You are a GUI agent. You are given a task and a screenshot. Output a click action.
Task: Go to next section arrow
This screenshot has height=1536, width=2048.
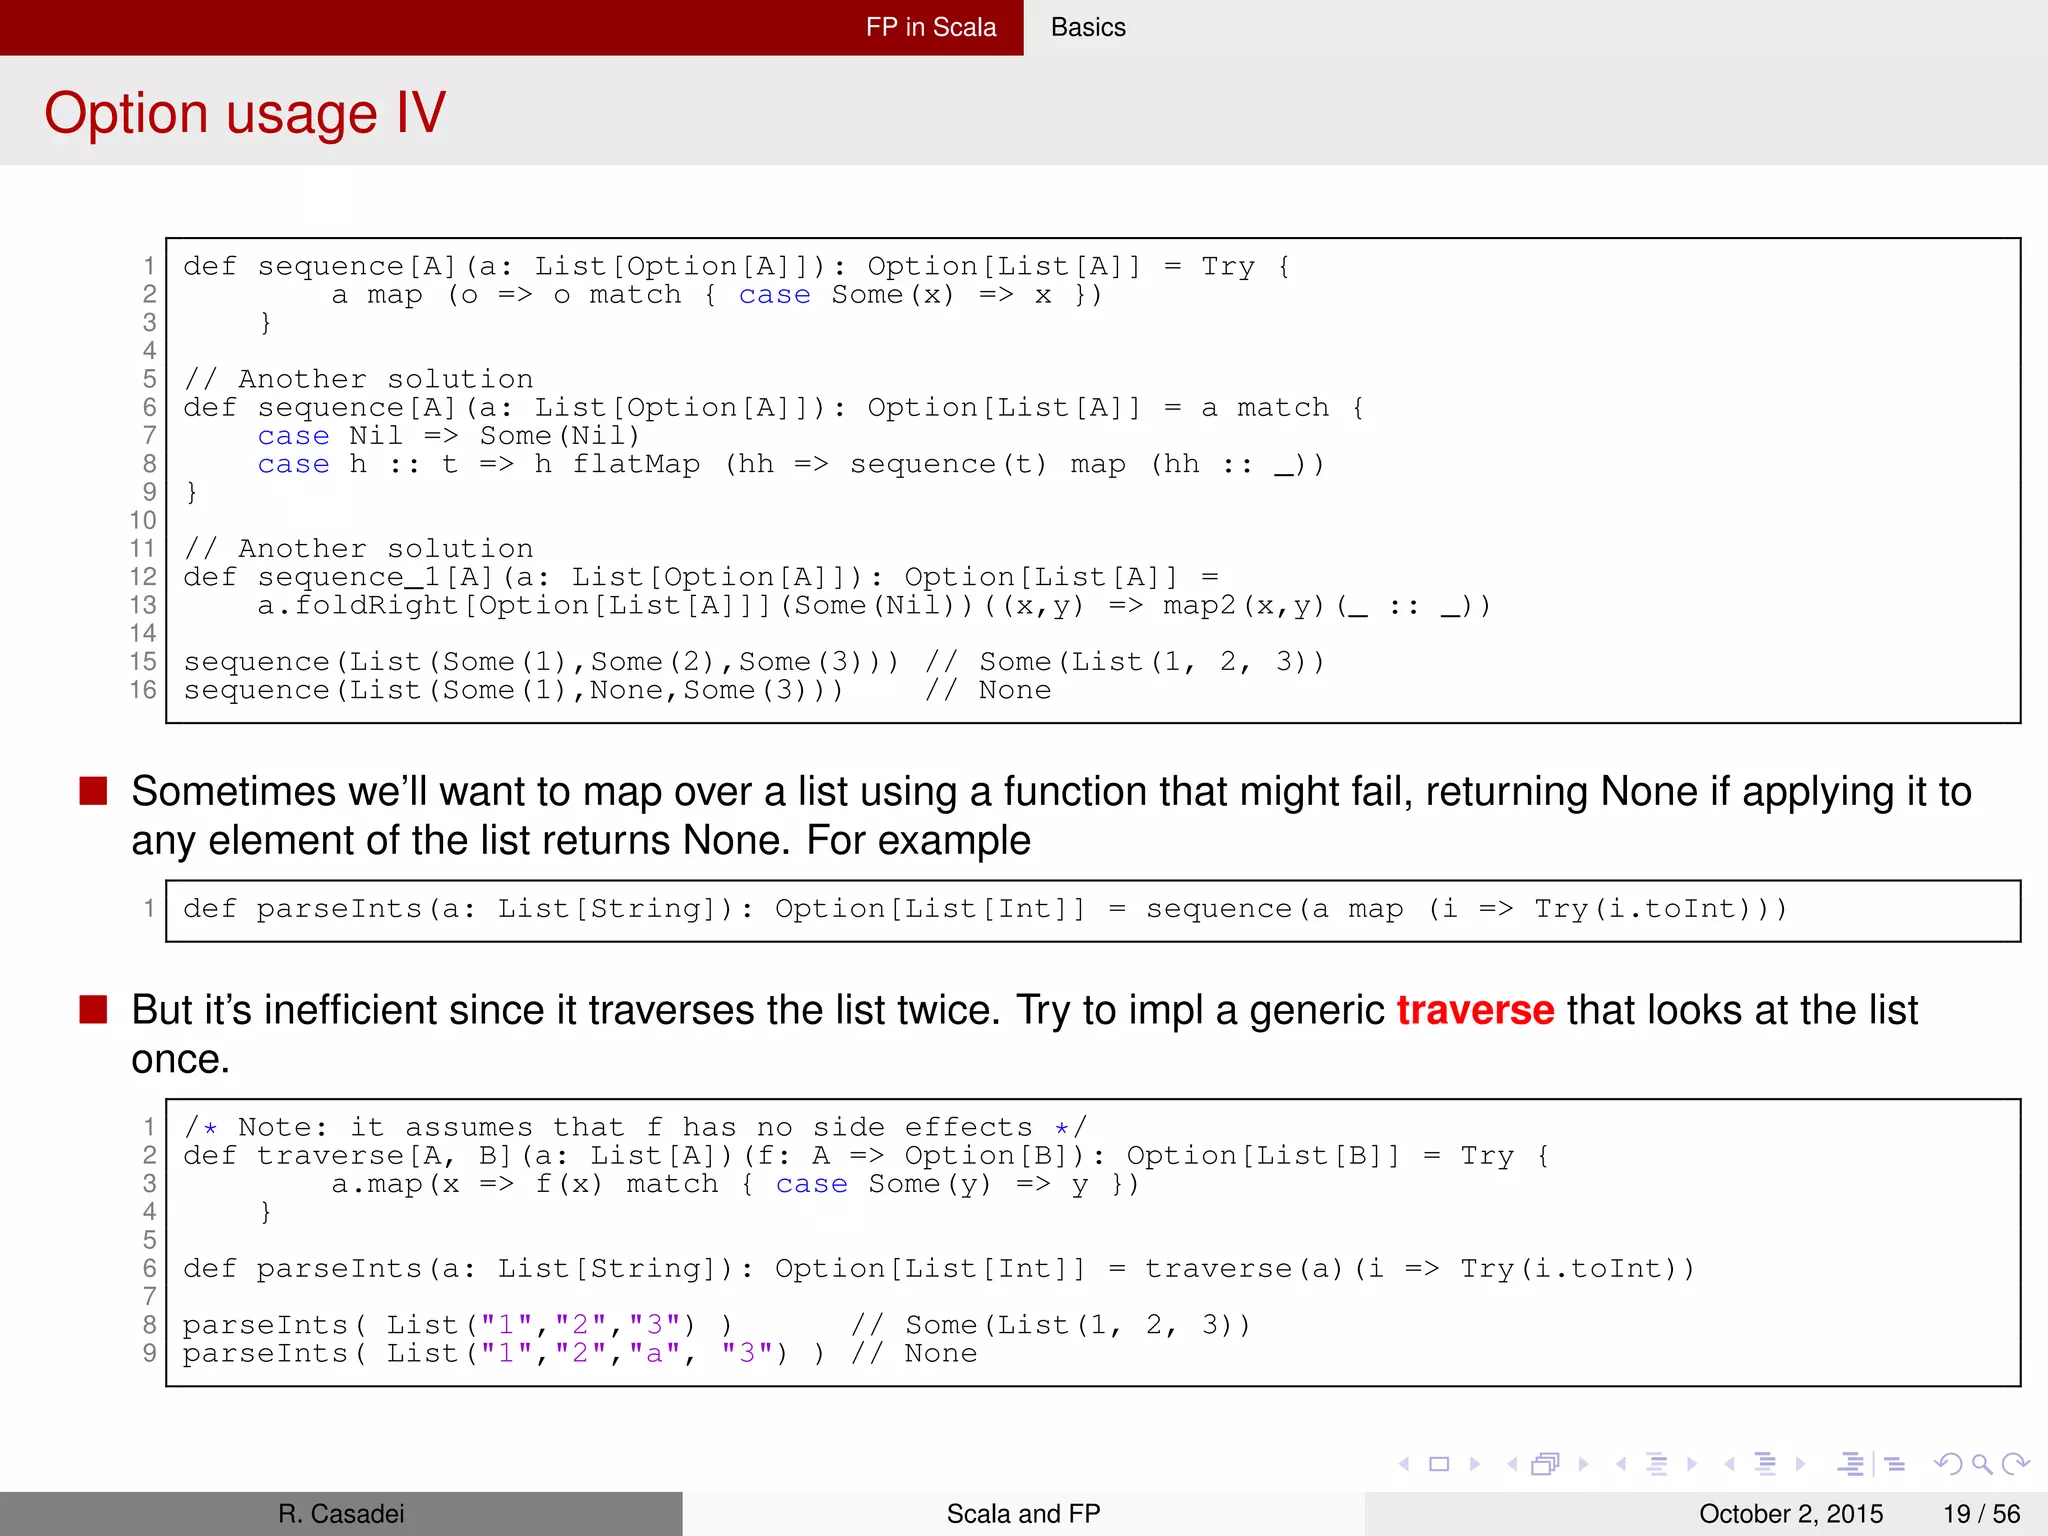[1801, 1464]
